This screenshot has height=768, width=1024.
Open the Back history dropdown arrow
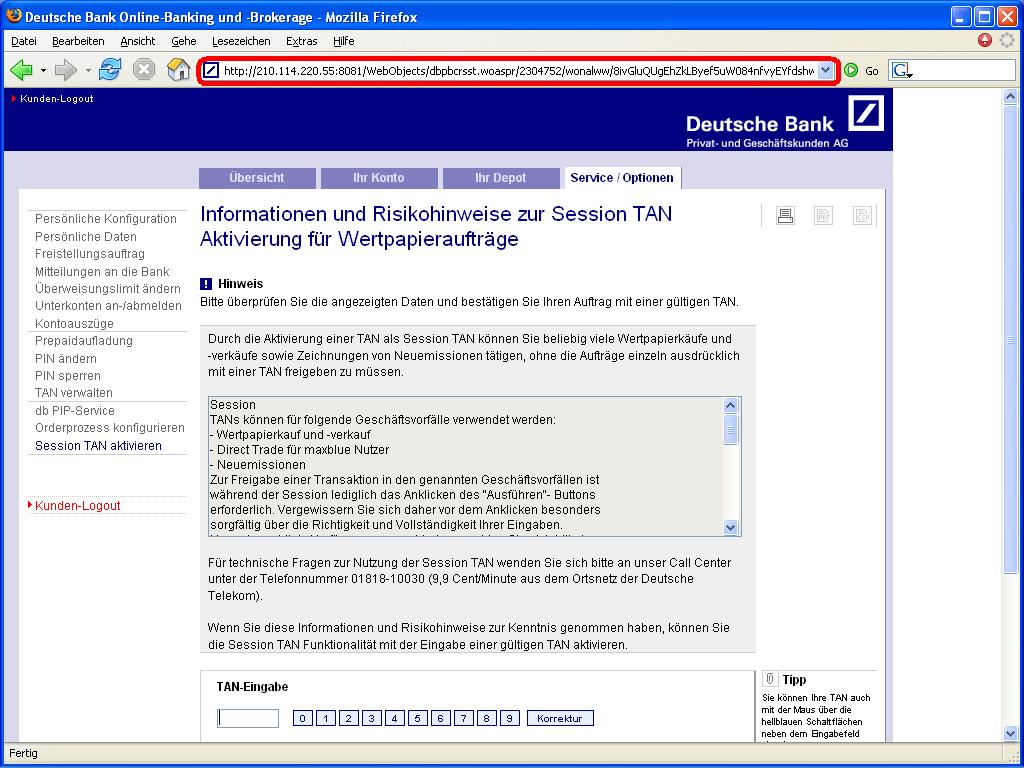coord(43,70)
